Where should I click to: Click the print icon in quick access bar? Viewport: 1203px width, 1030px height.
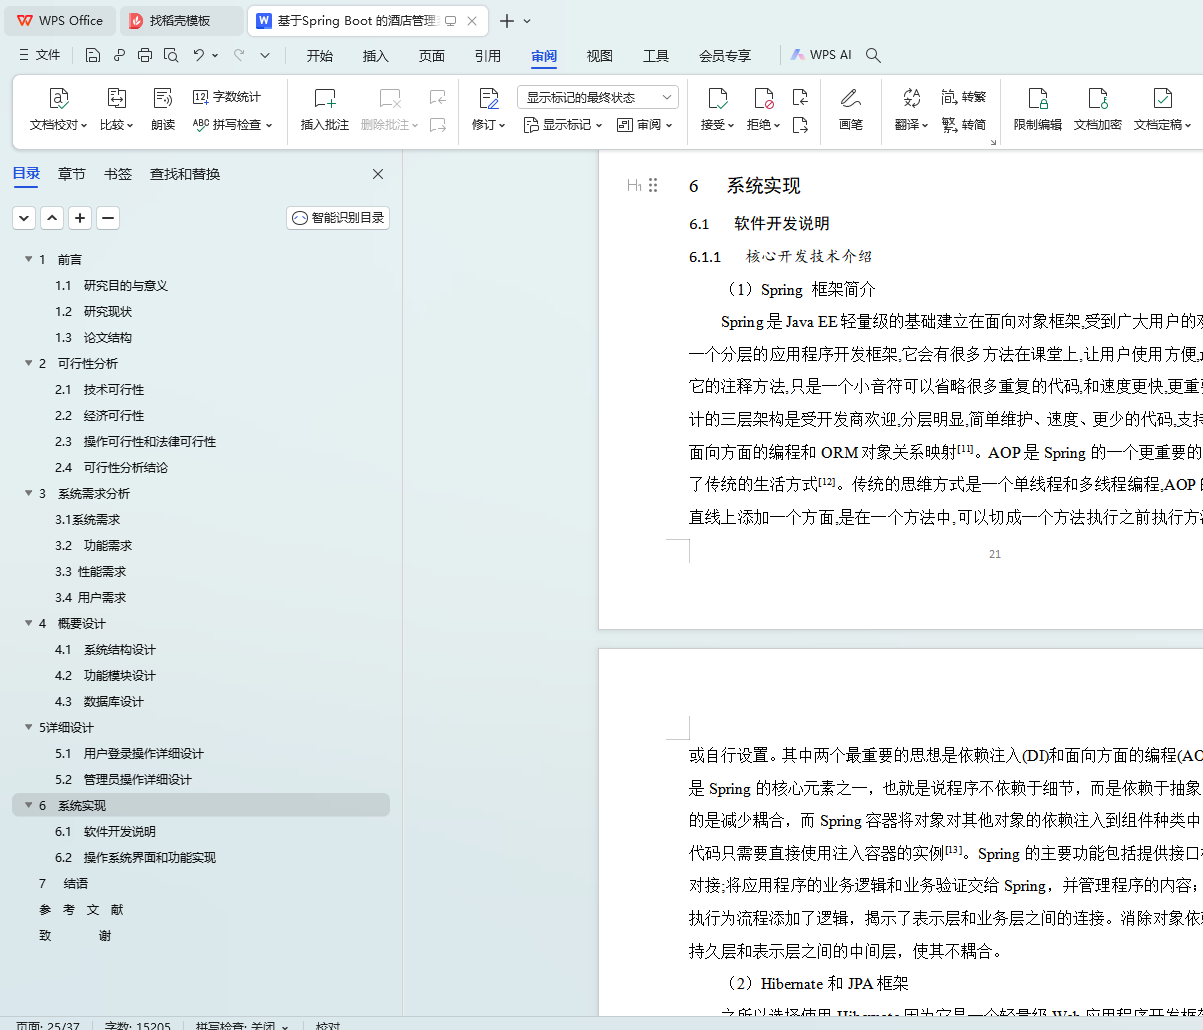click(145, 55)
